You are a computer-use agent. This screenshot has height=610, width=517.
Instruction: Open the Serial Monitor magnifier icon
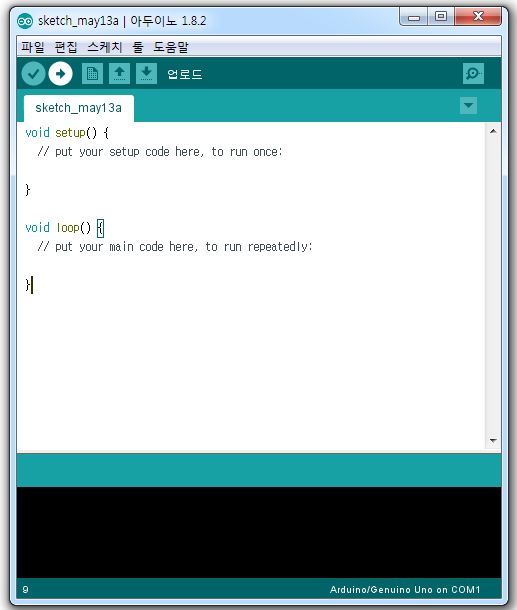[473, 74]
